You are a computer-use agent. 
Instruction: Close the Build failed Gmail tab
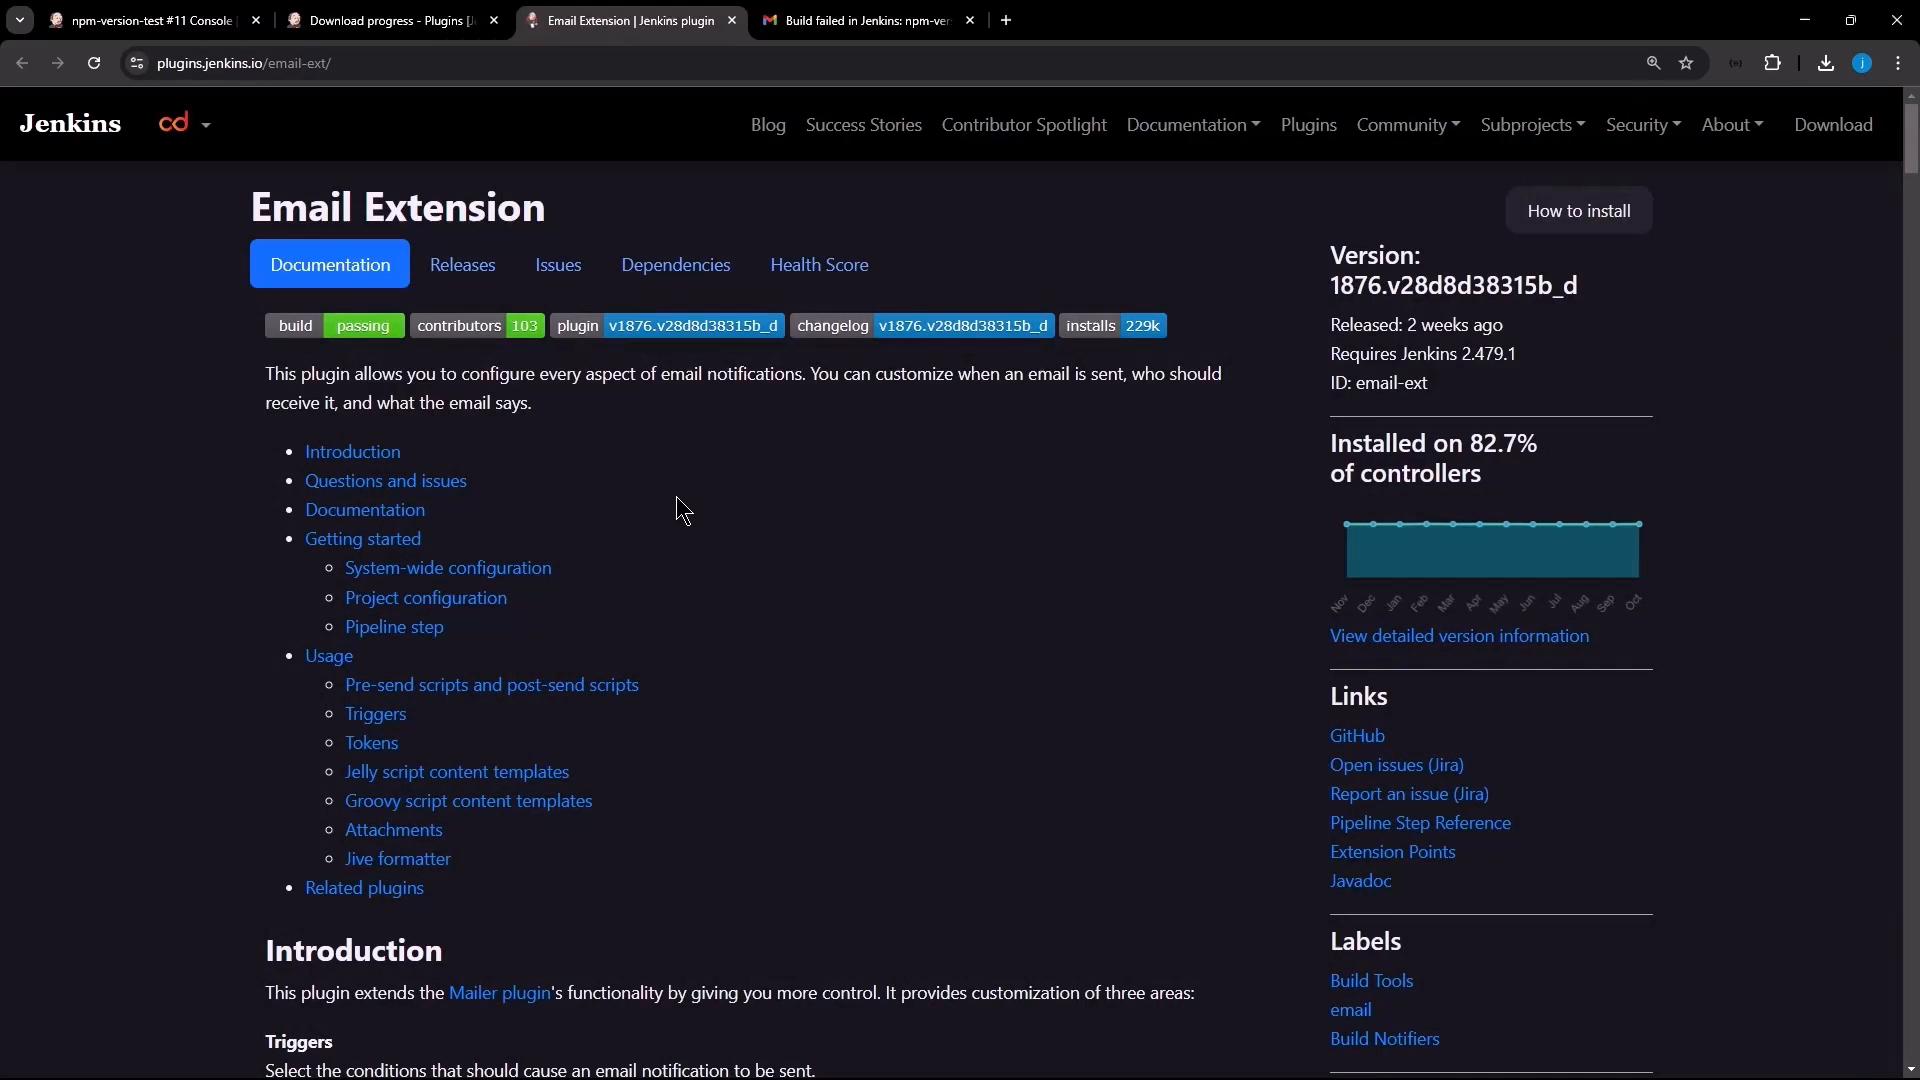[x=970, y=20]
